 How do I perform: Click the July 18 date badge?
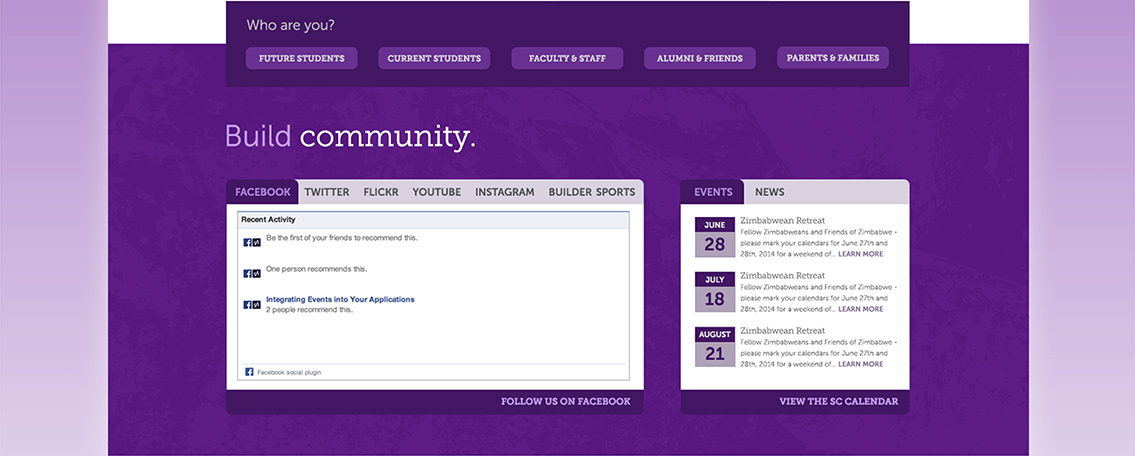pos(714,292)
